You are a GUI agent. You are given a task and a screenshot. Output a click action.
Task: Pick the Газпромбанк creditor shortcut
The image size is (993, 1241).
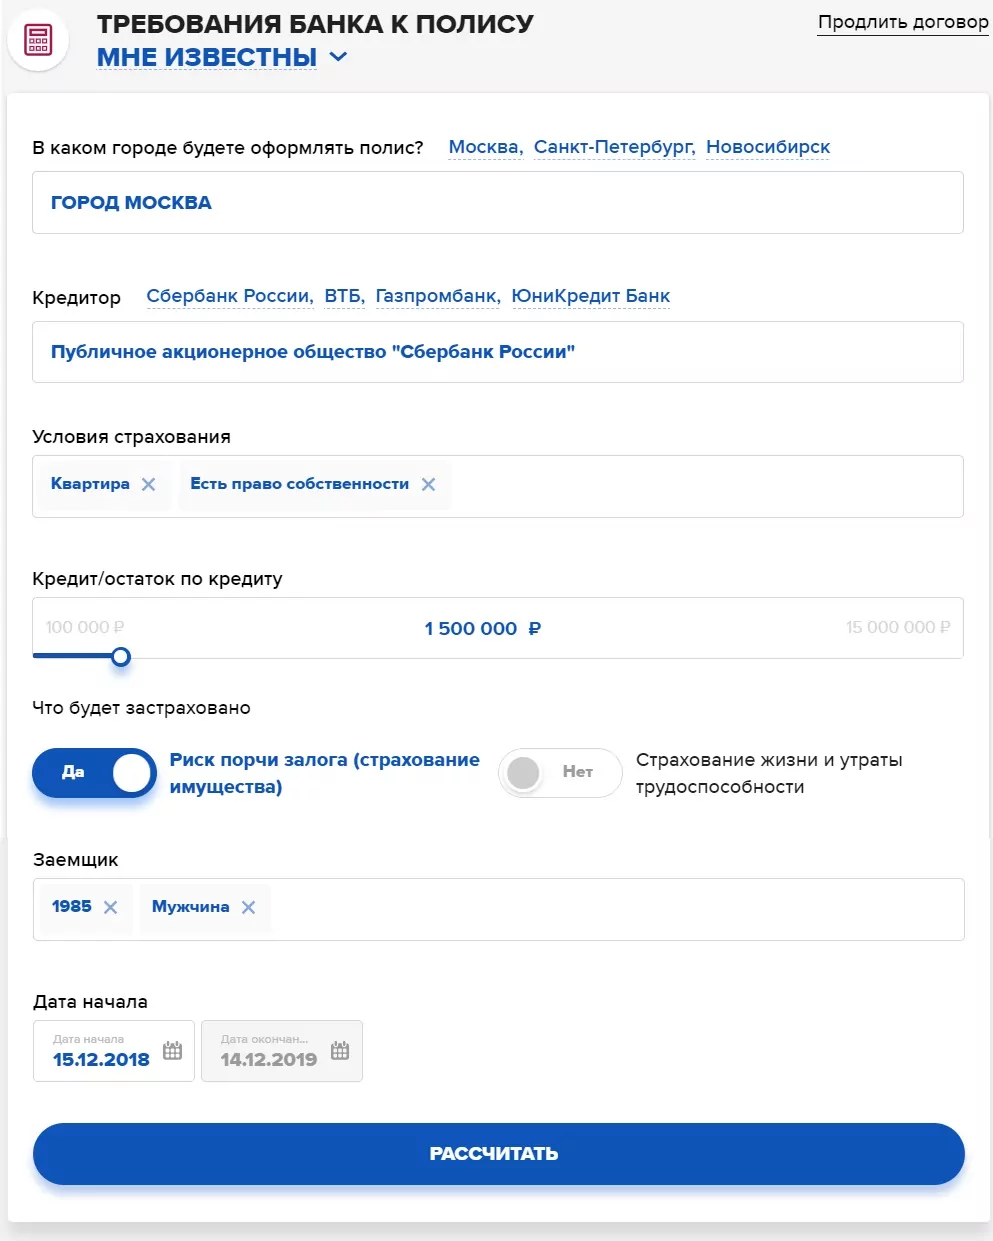[x=437, y=296]
